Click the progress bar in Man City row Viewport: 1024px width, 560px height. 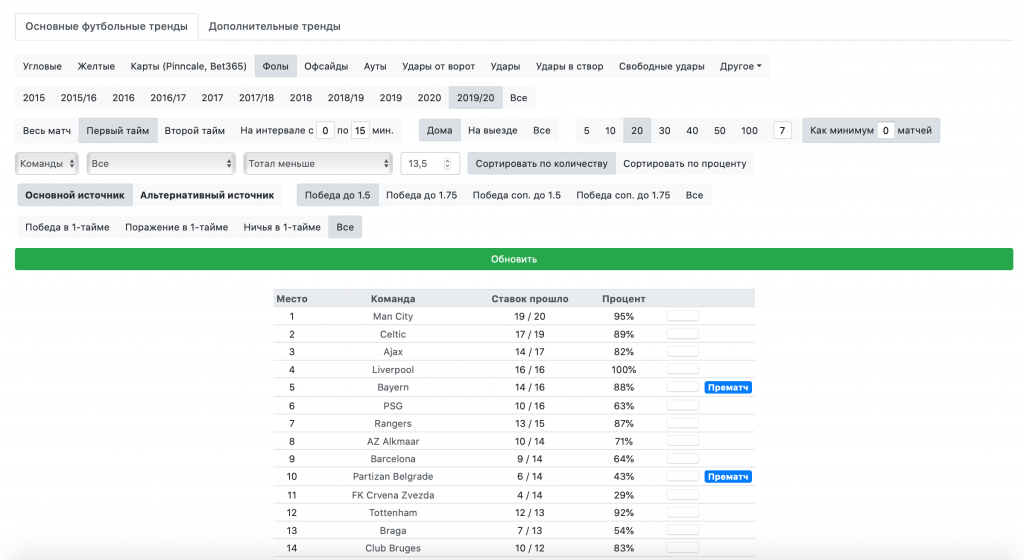[683, 316]
